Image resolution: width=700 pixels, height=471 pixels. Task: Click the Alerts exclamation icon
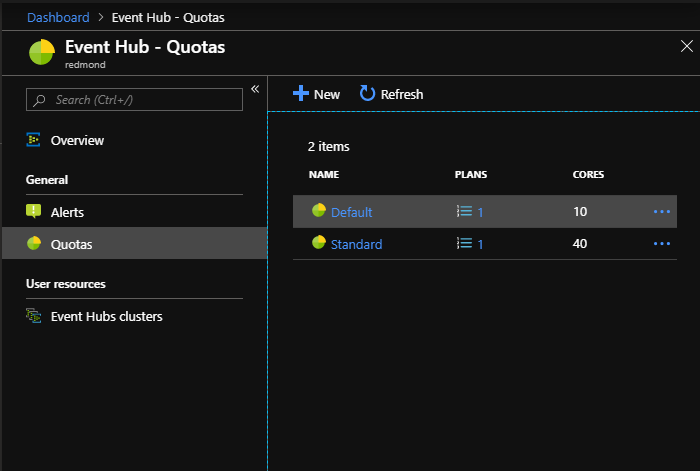(x=33, y=212)
